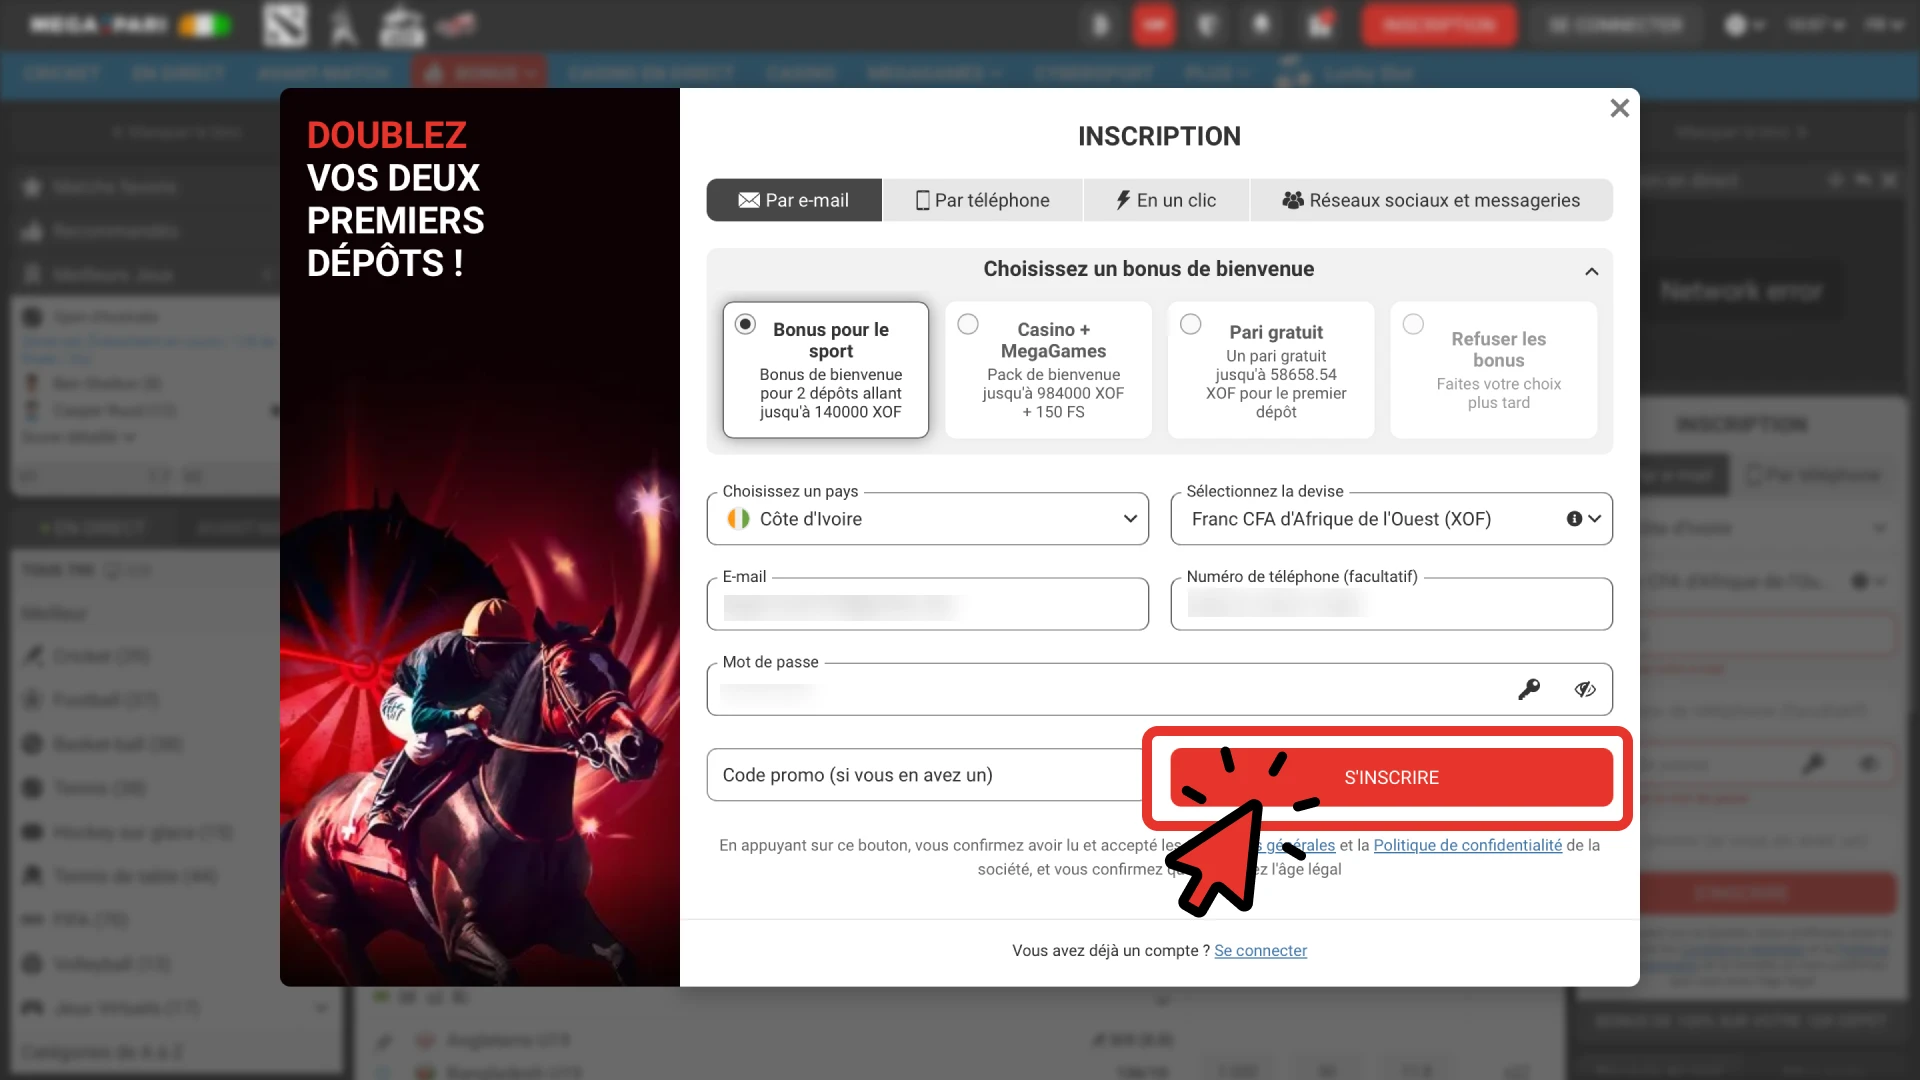Screen dimensions: 1920x1080
Task: Choose the Casino + MegaGames bonus
Action: (x=1048, y=370)
